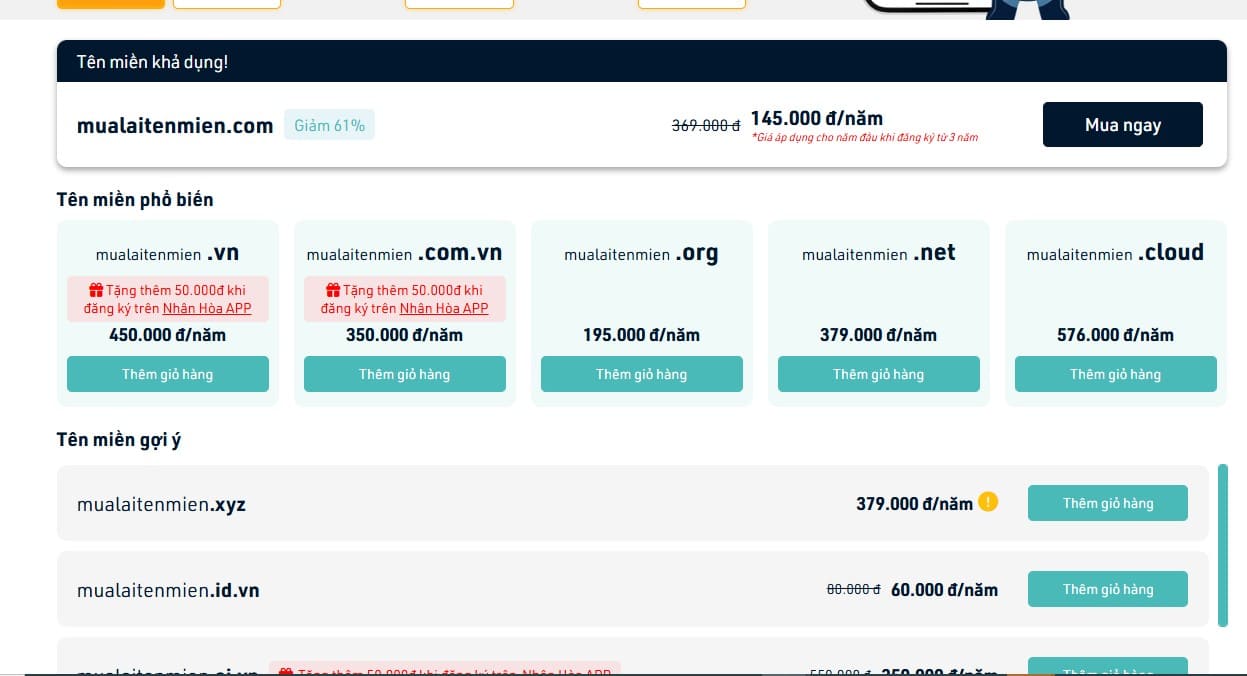Add mualaitenmien.xyz to the cart

click(1108, 503)
